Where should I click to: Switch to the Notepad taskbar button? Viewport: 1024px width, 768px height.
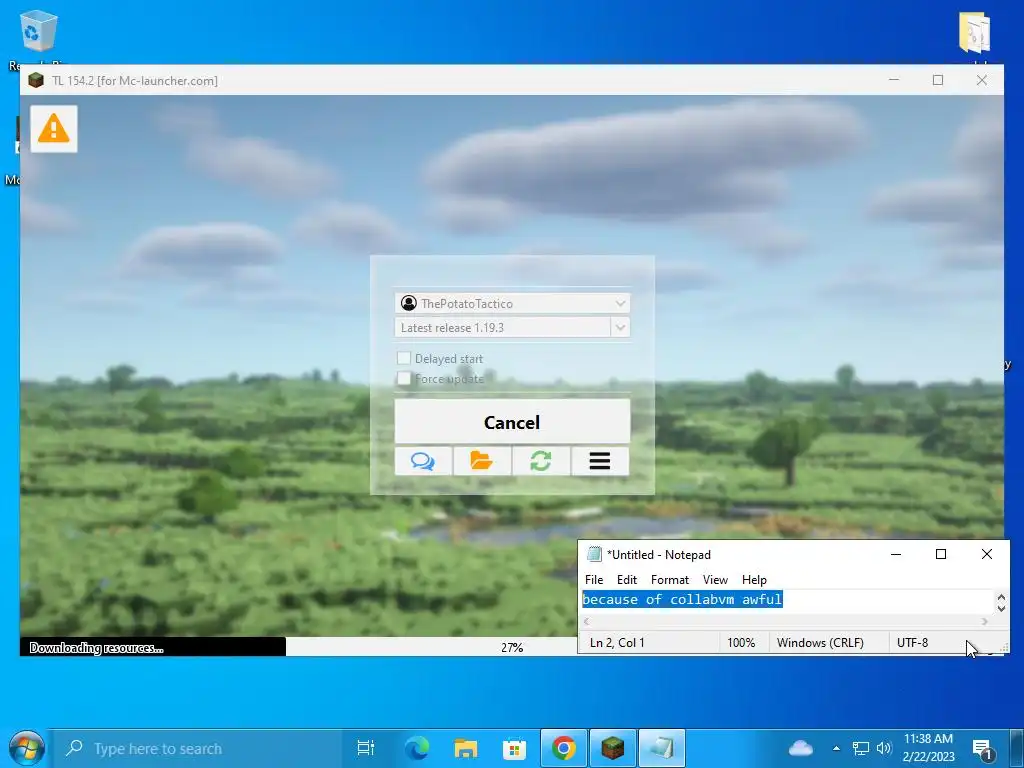[662, 748]
